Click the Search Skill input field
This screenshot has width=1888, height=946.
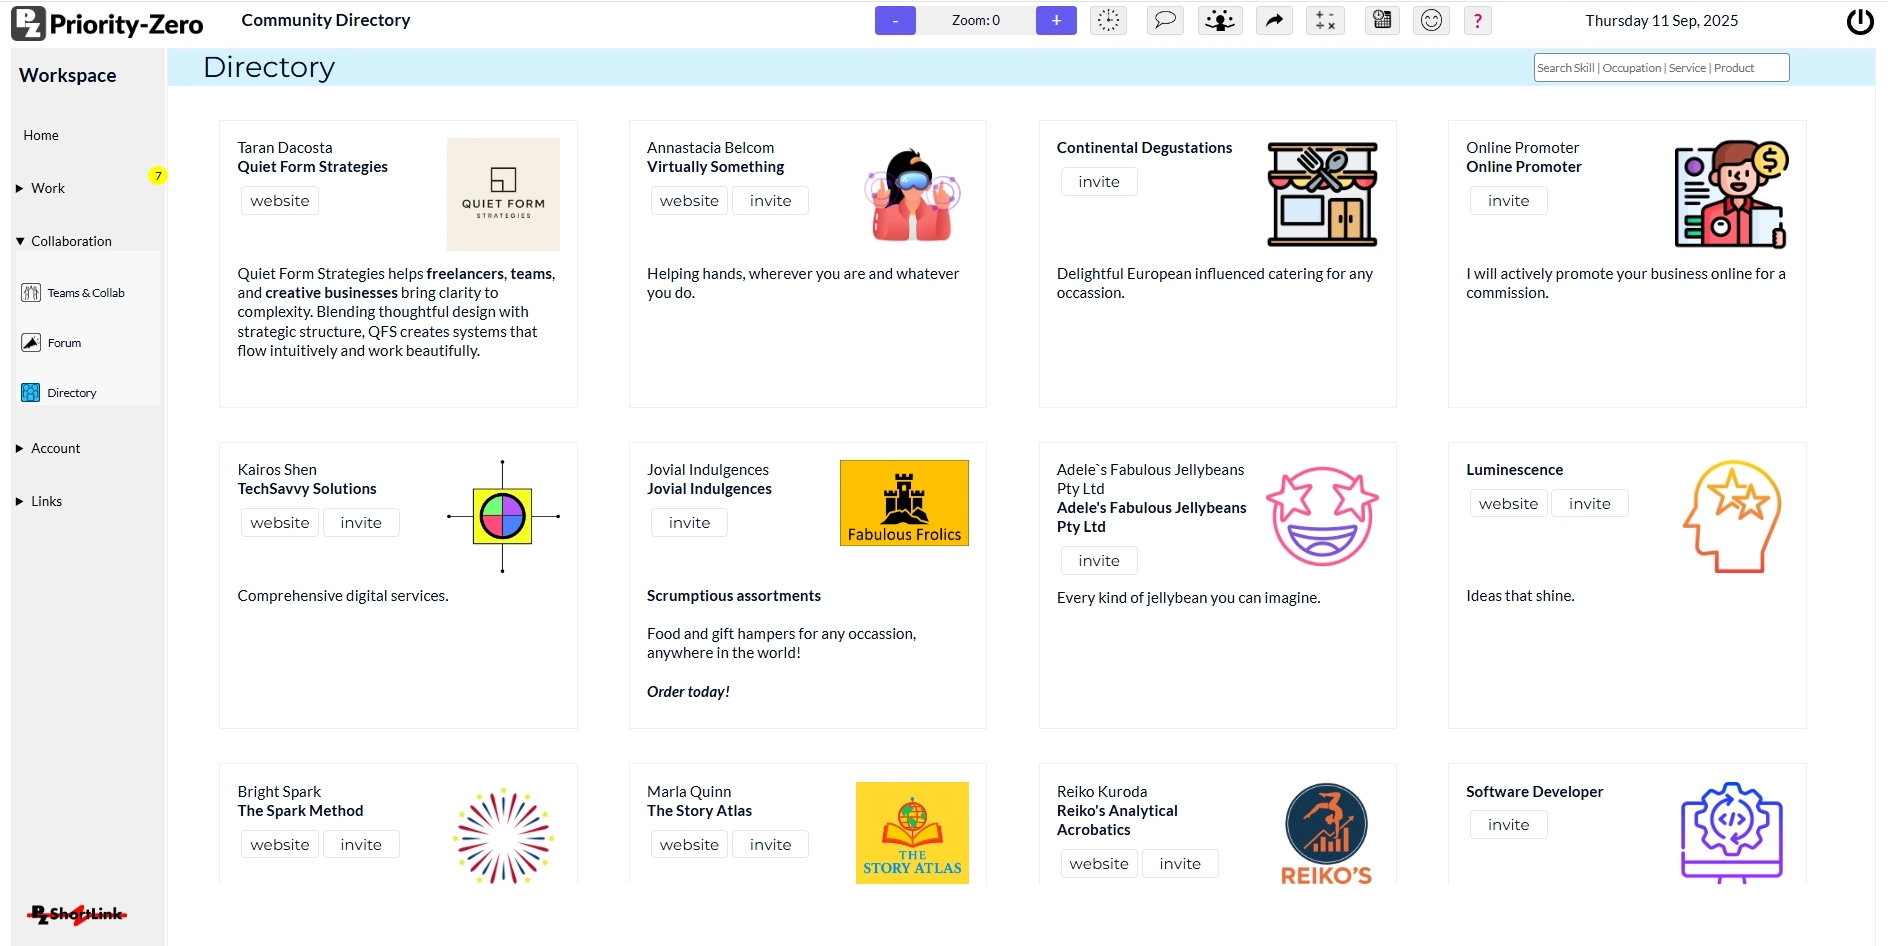point(1661,68)
